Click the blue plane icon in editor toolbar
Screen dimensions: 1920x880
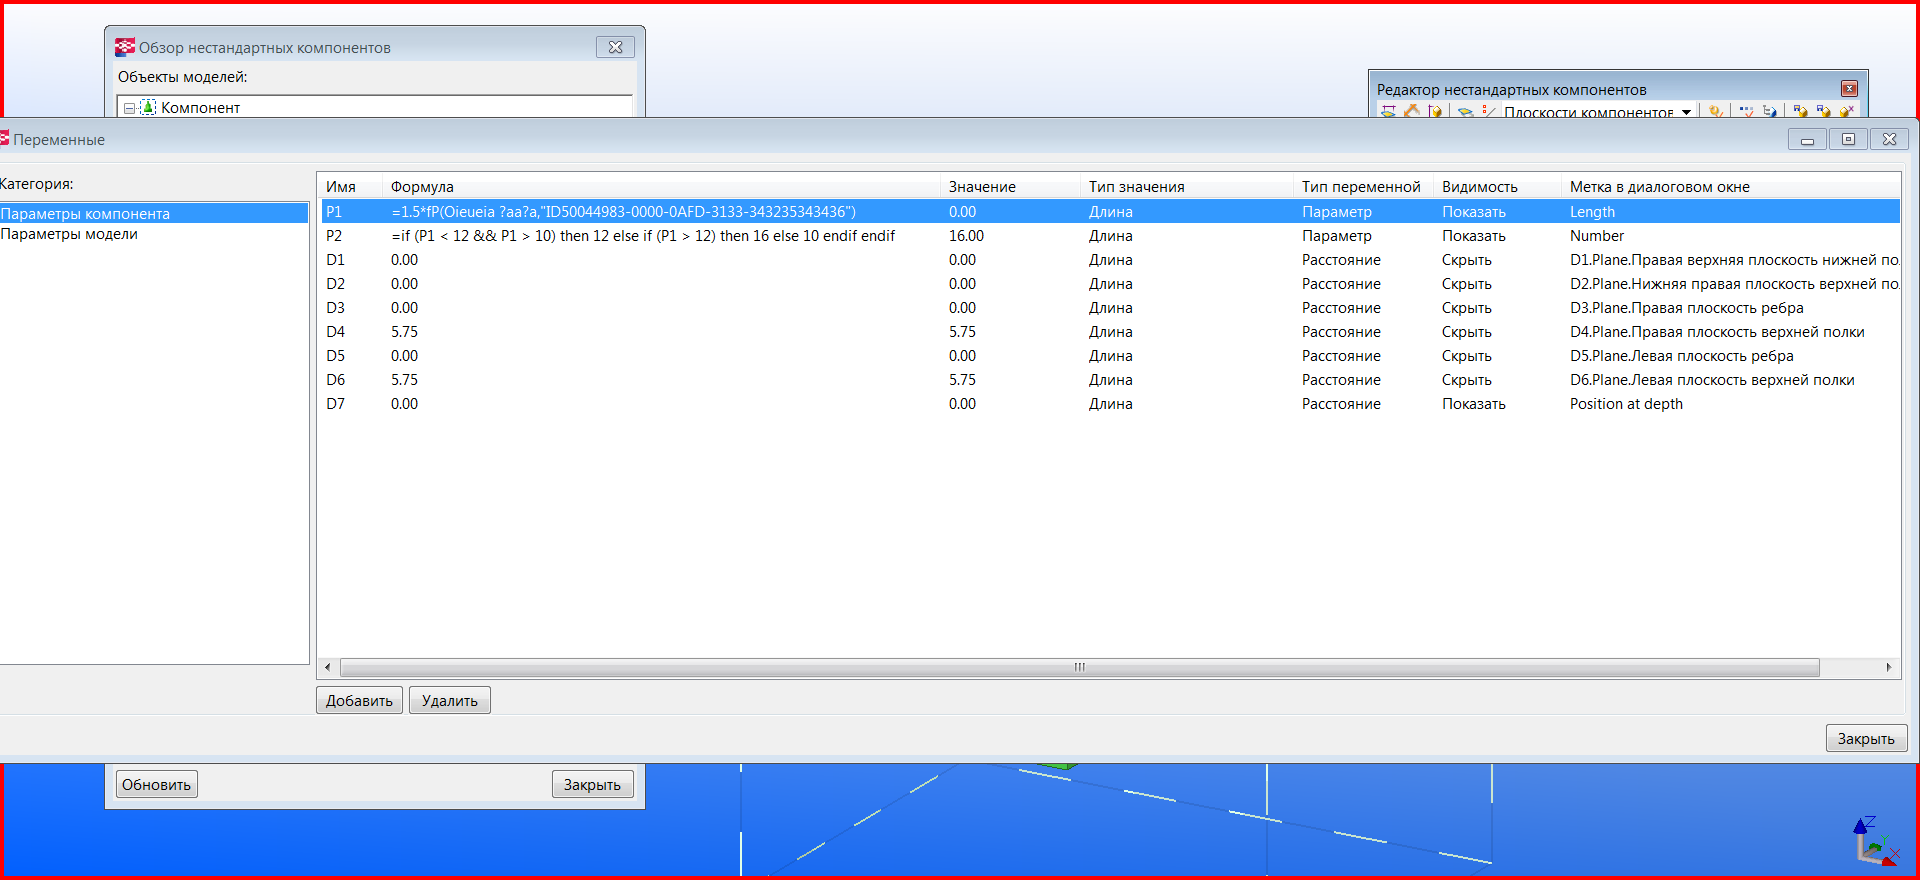pyautogui.click(x=1465, y=112)
